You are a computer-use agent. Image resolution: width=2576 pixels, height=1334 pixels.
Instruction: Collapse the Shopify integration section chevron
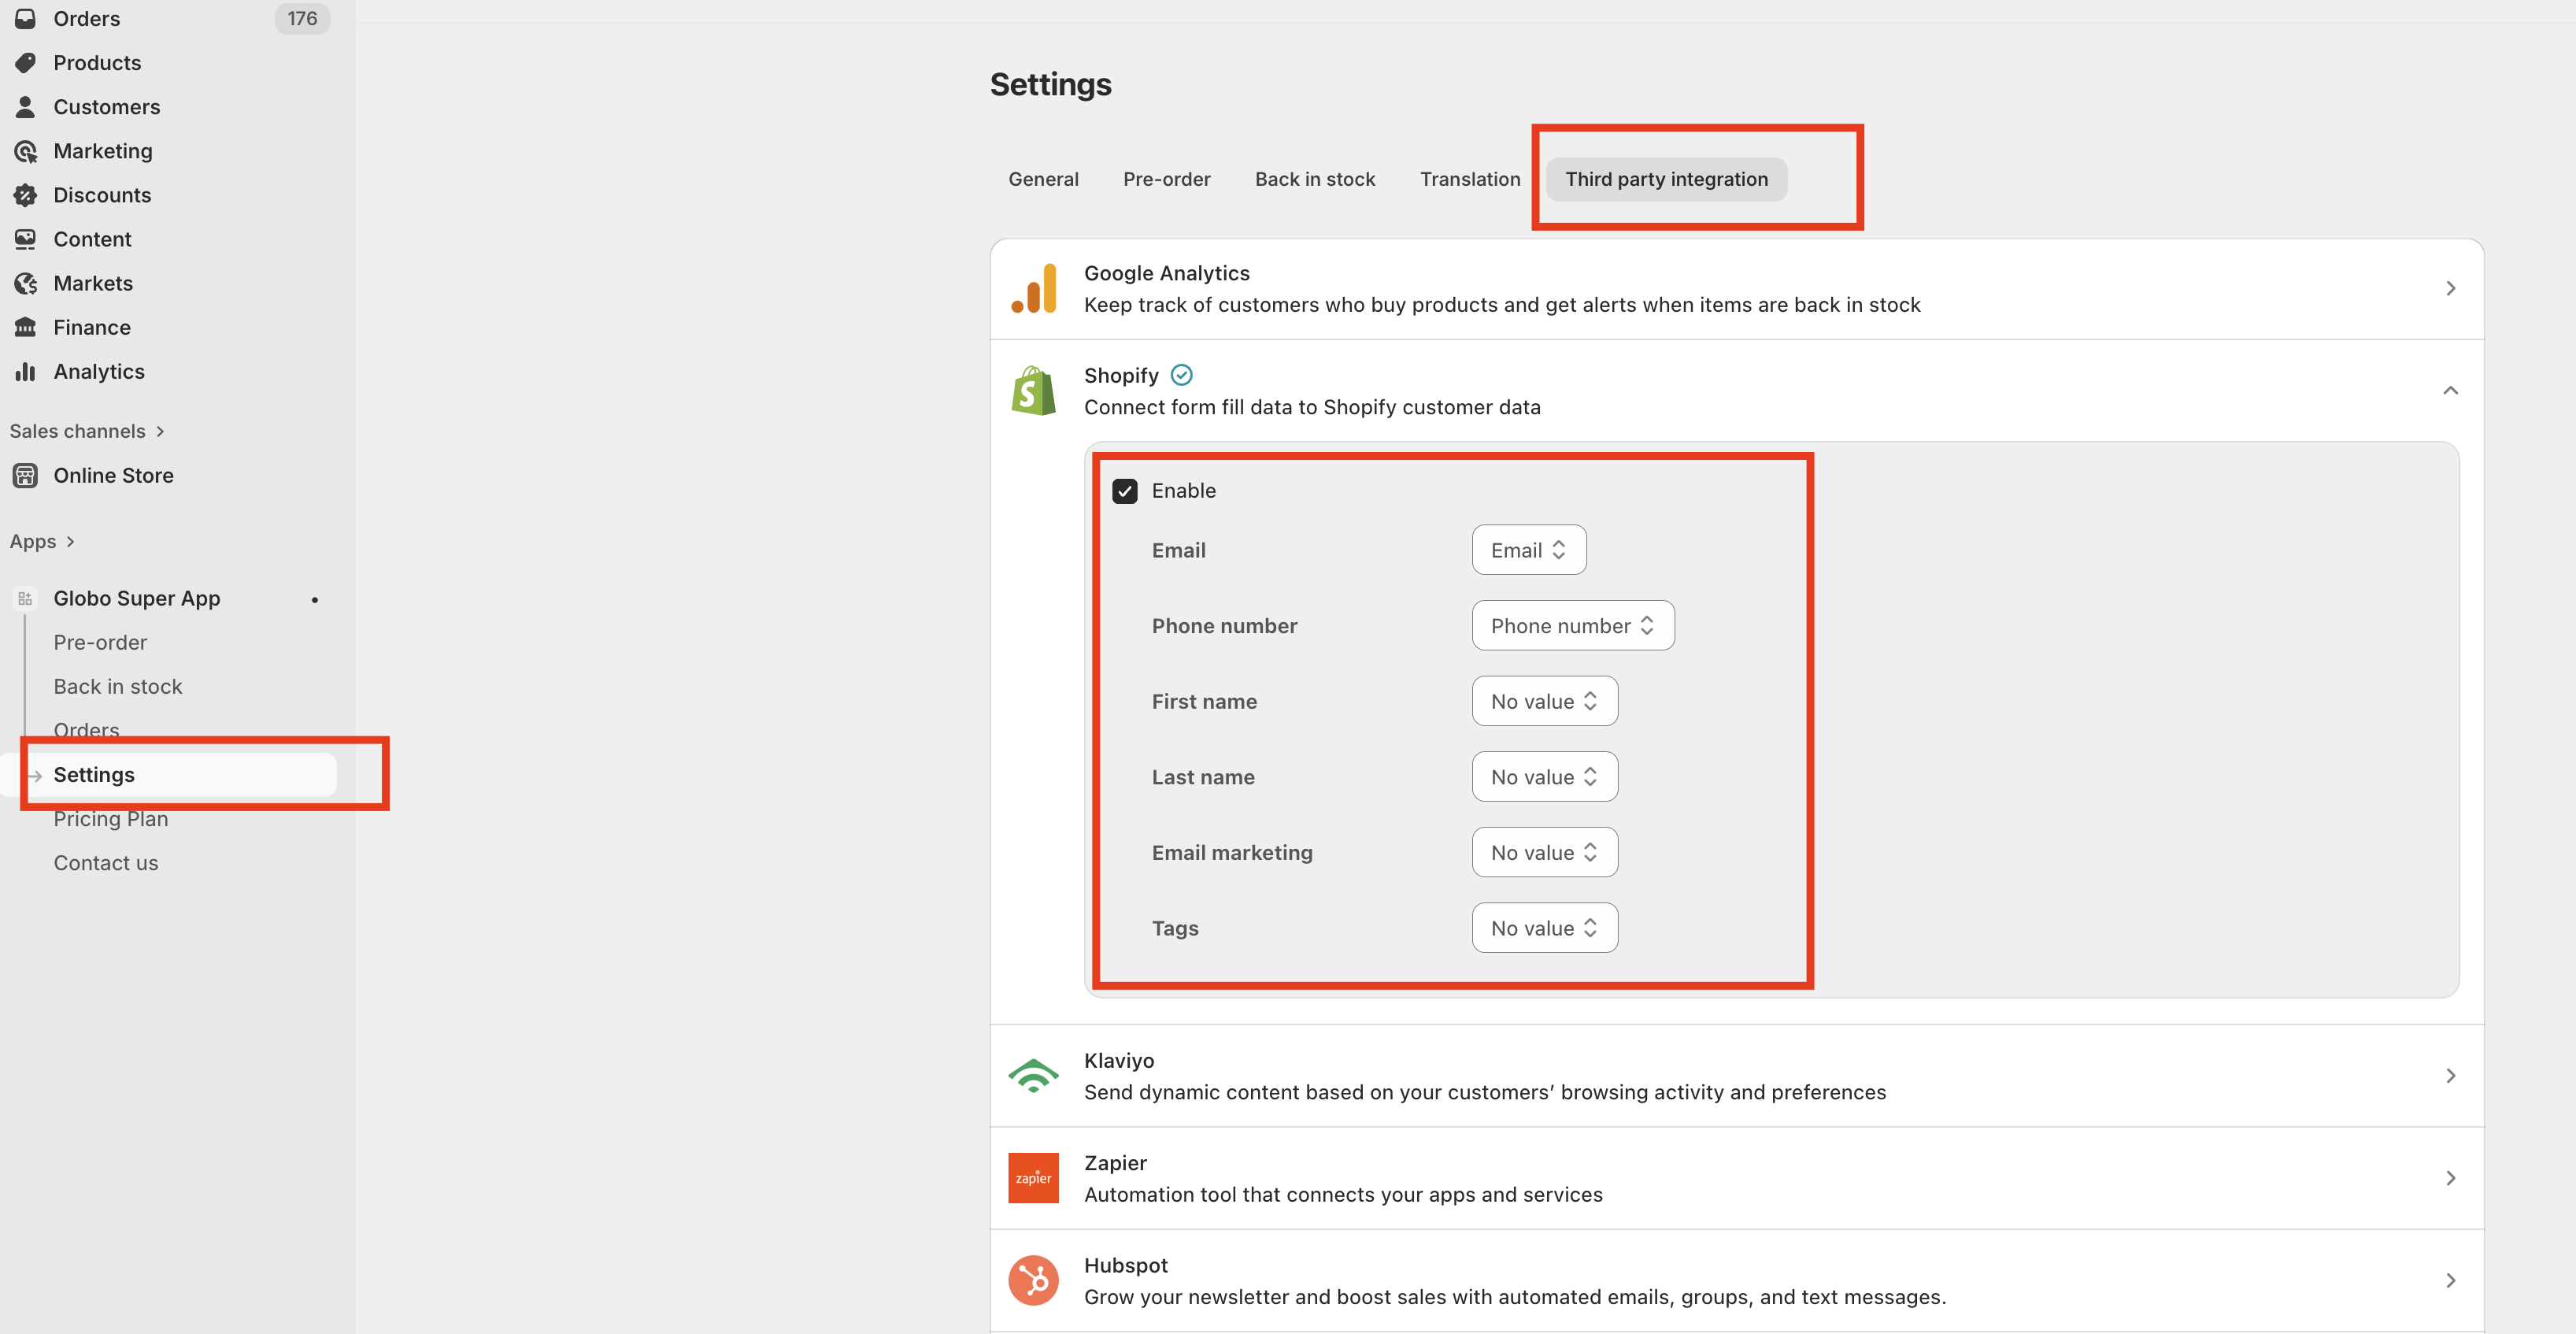click(2450, 391)
